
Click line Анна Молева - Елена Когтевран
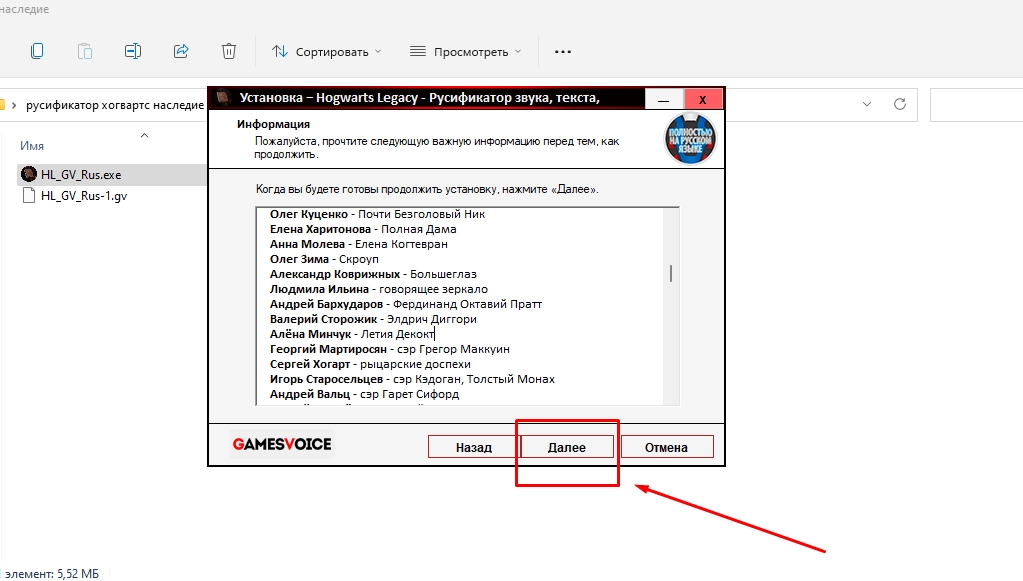358,244
